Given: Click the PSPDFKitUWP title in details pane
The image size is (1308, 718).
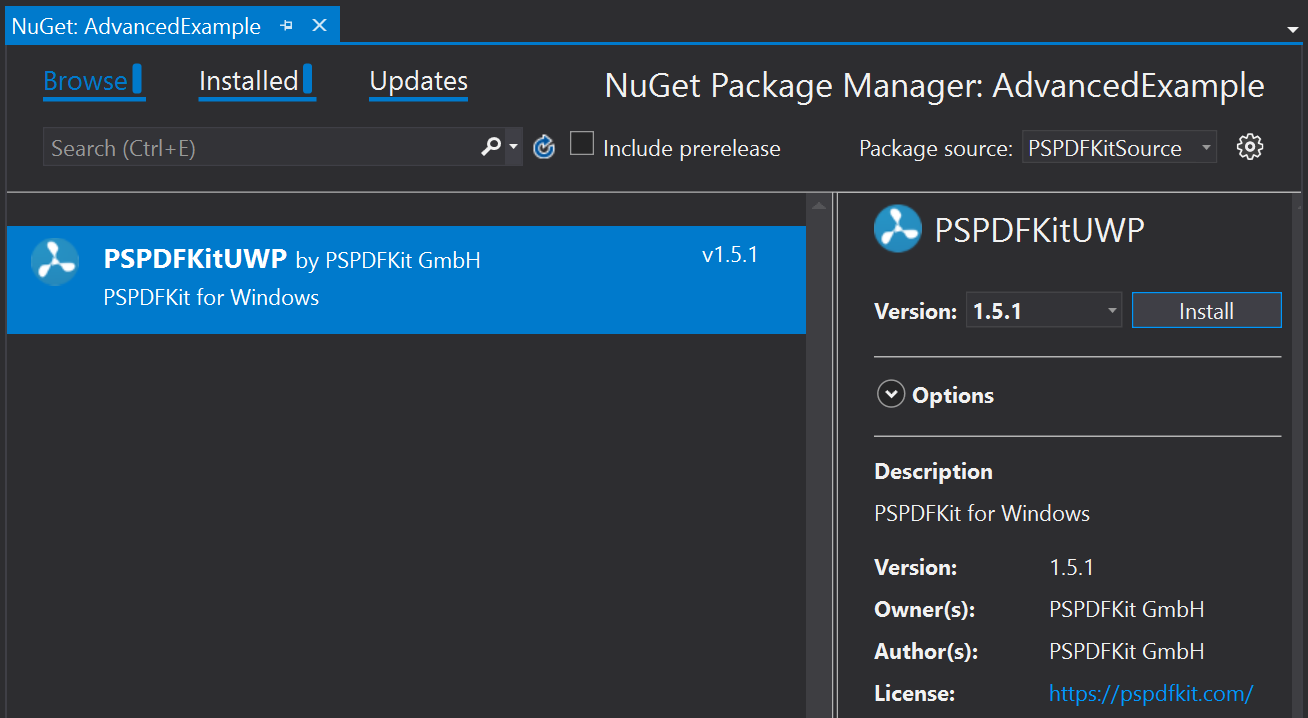Looking at the screenshot, I should pyautogui.click(x=1039, y=230).
